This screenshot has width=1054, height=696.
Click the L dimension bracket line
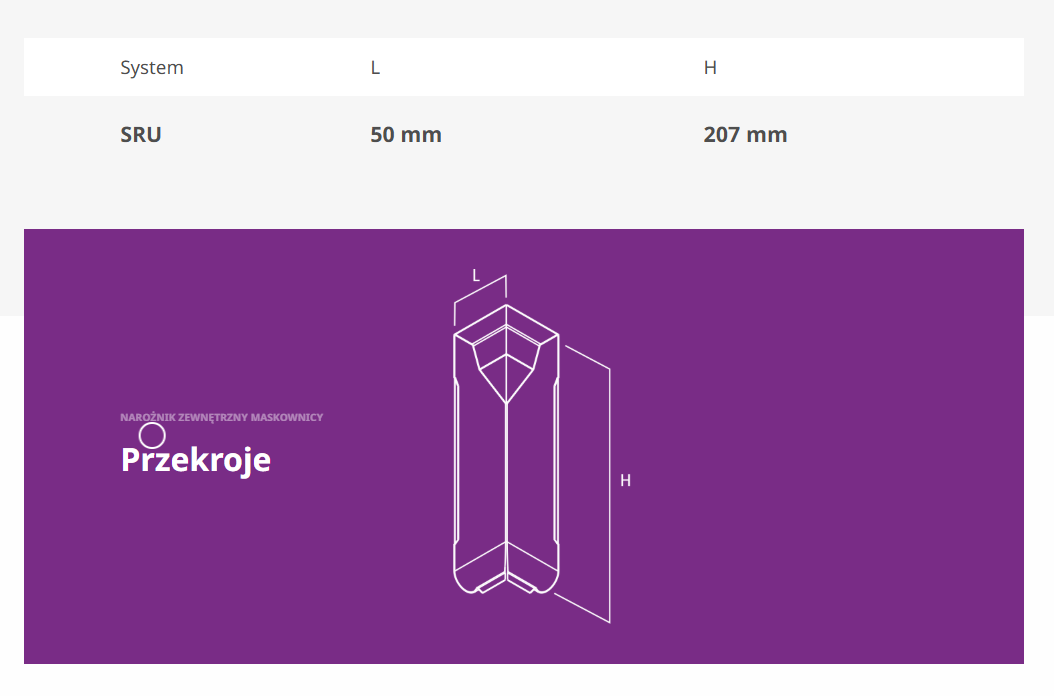pos(480,288)
